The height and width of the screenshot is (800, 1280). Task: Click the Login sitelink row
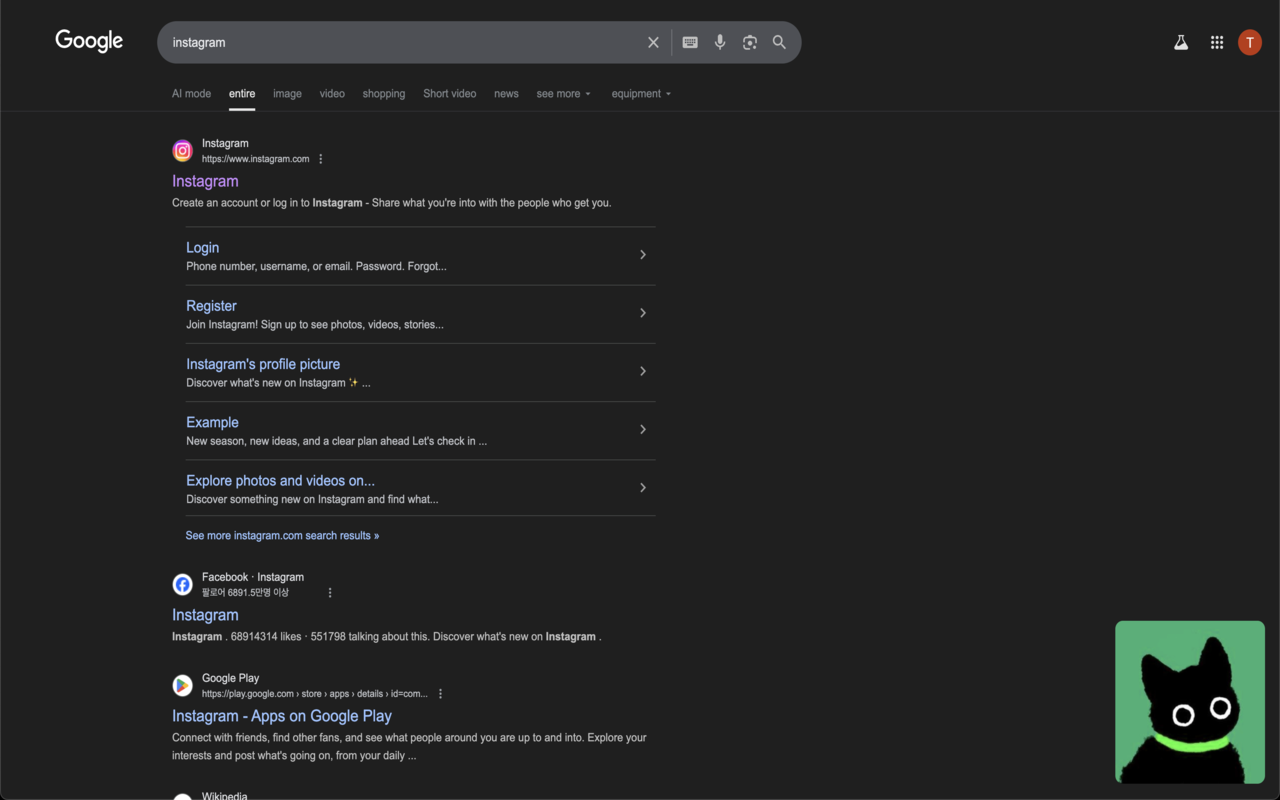[421, 256]
